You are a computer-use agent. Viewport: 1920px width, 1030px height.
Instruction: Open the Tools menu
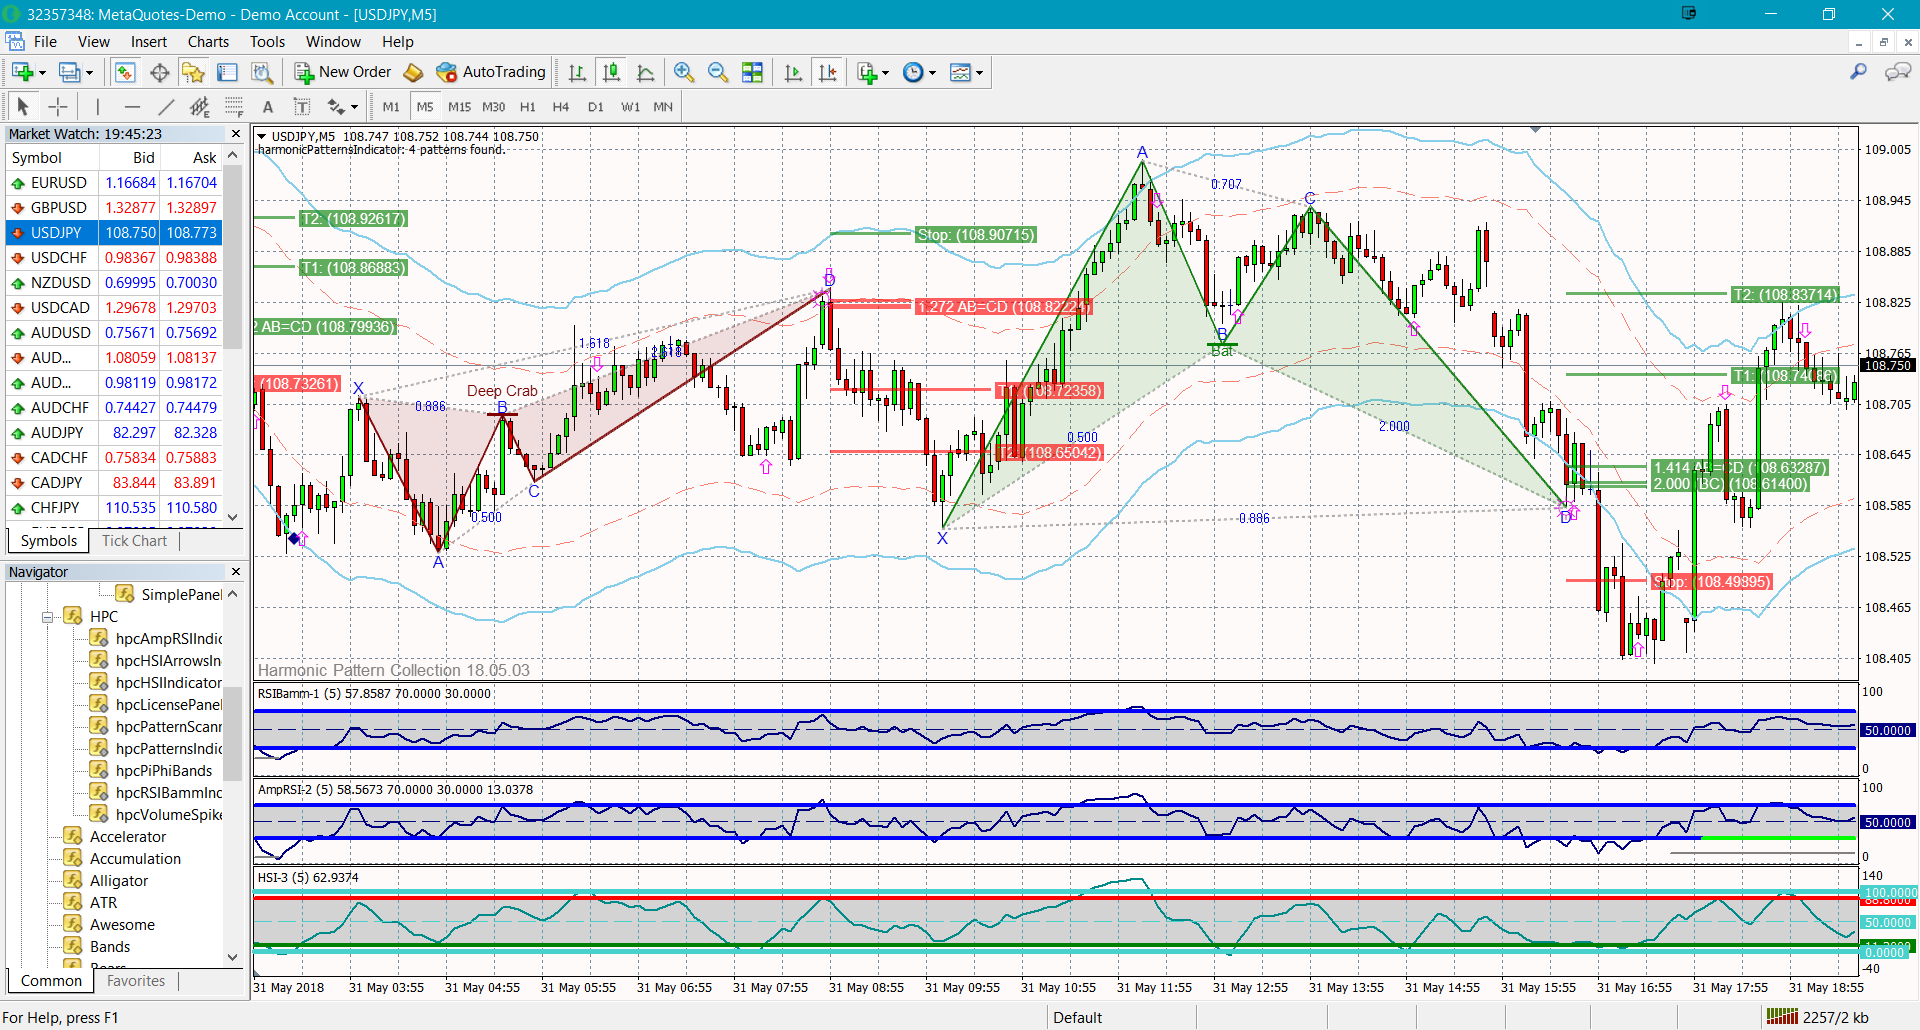click(267, 42)
